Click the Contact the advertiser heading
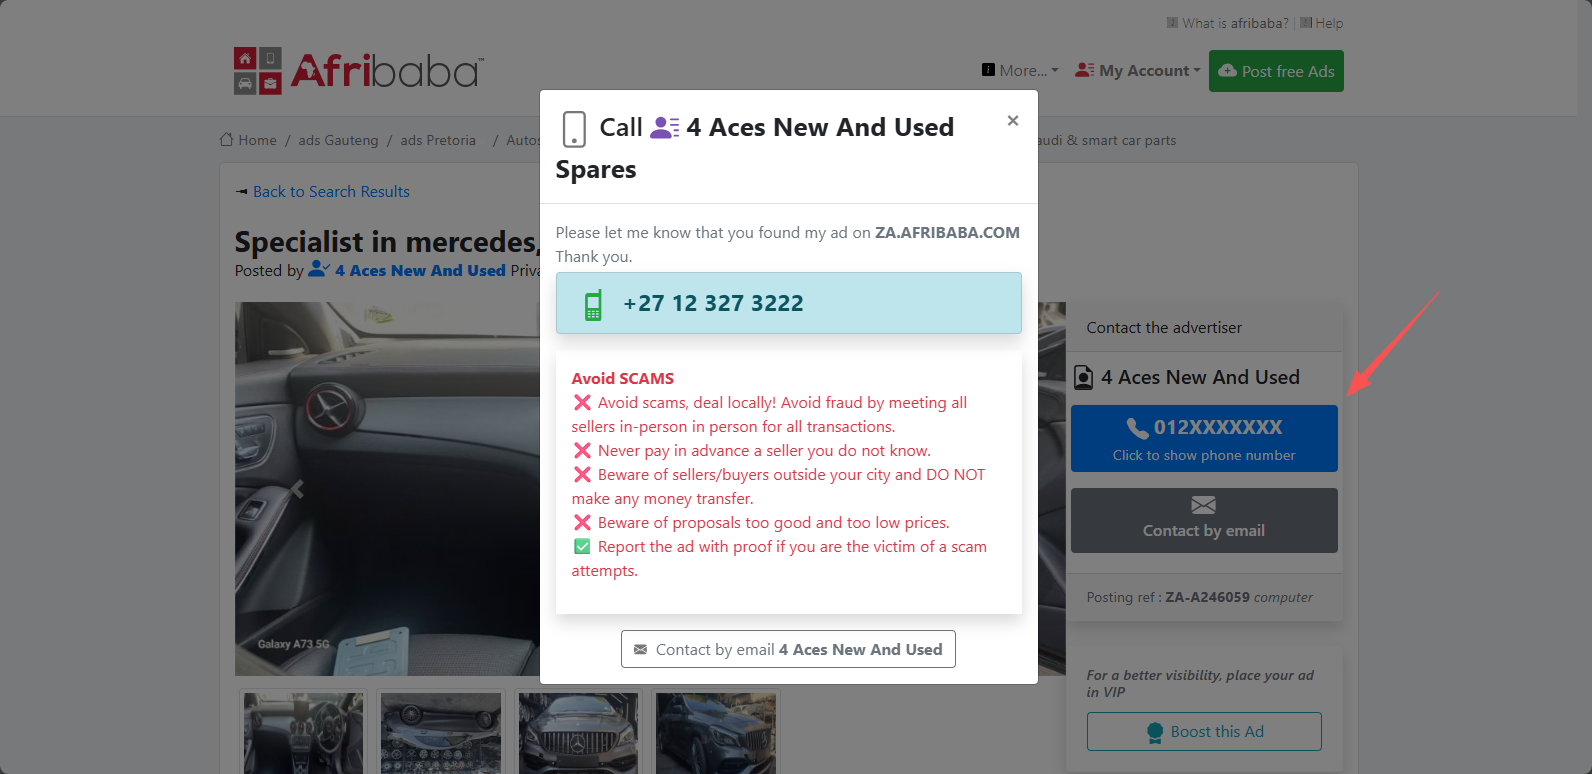The image size is (1592, 774). 1164,327
